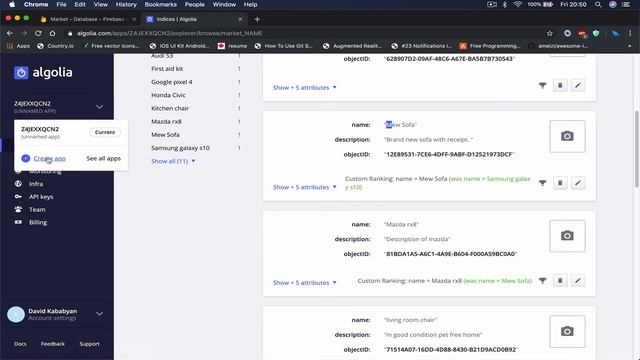Click the Wi-Fi status icon
This screenshot has width=640, height=360.
pos(518,4)
